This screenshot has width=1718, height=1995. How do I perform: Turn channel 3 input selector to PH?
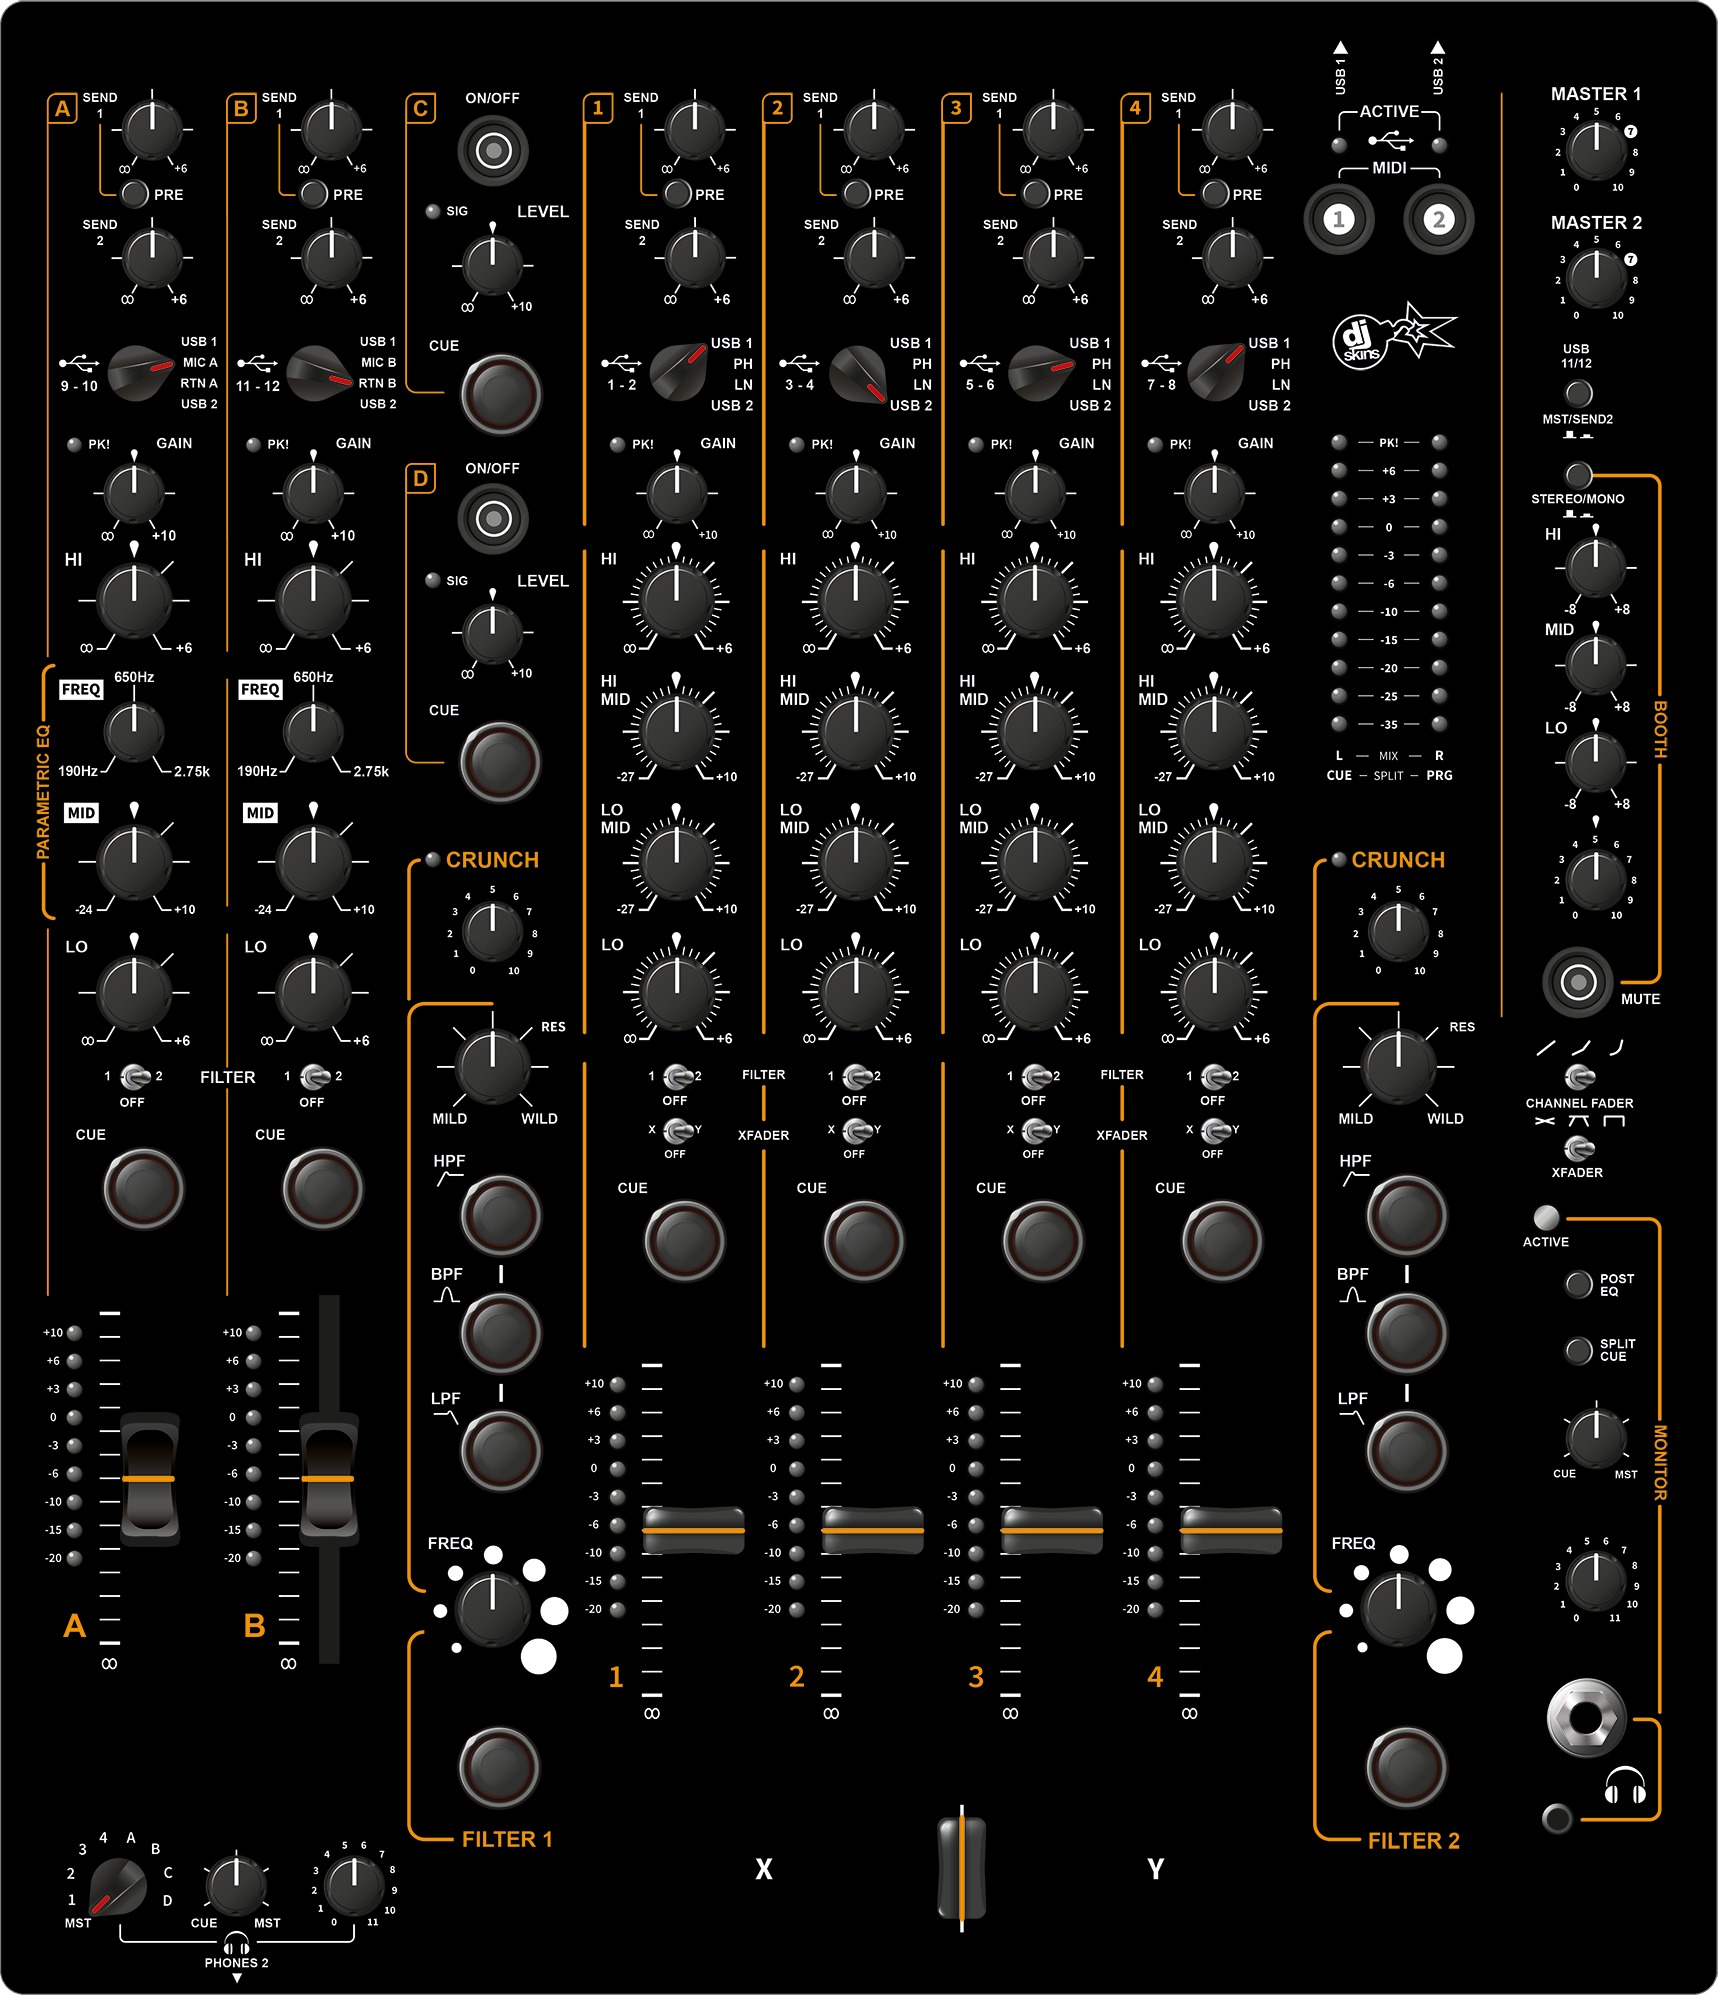tap(1040, 370)
